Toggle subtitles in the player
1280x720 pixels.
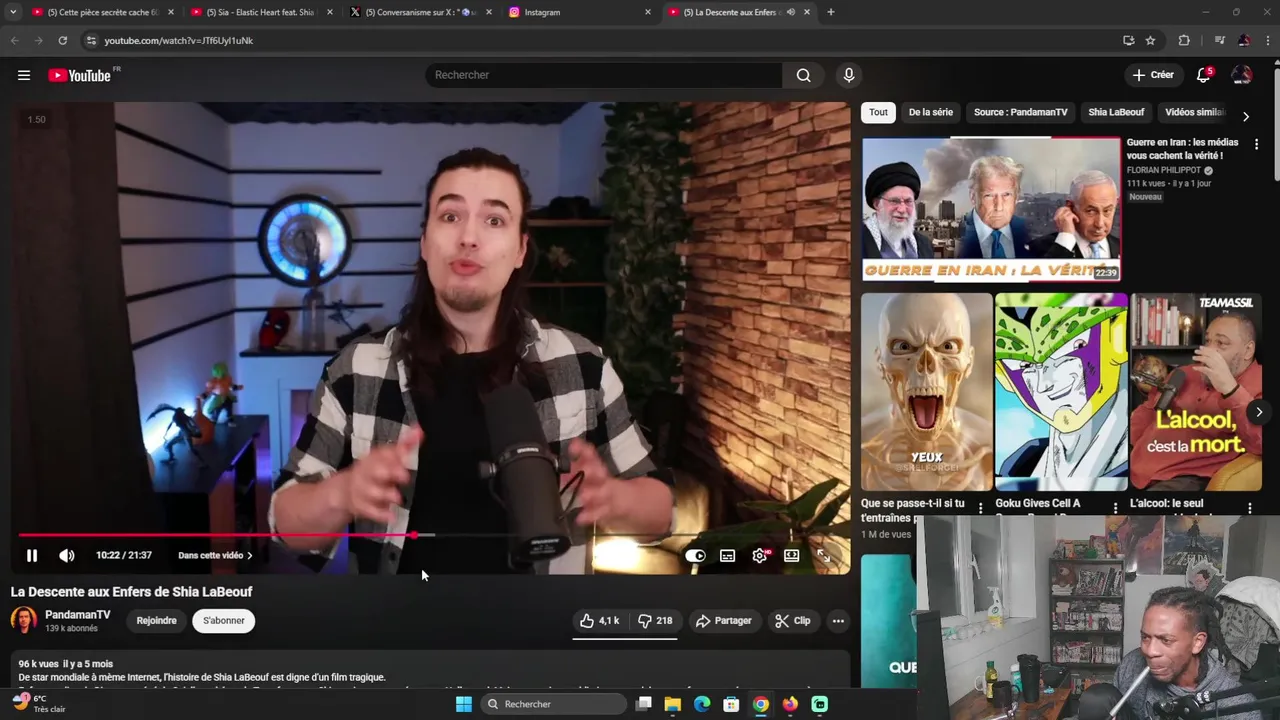pos(727,556)
